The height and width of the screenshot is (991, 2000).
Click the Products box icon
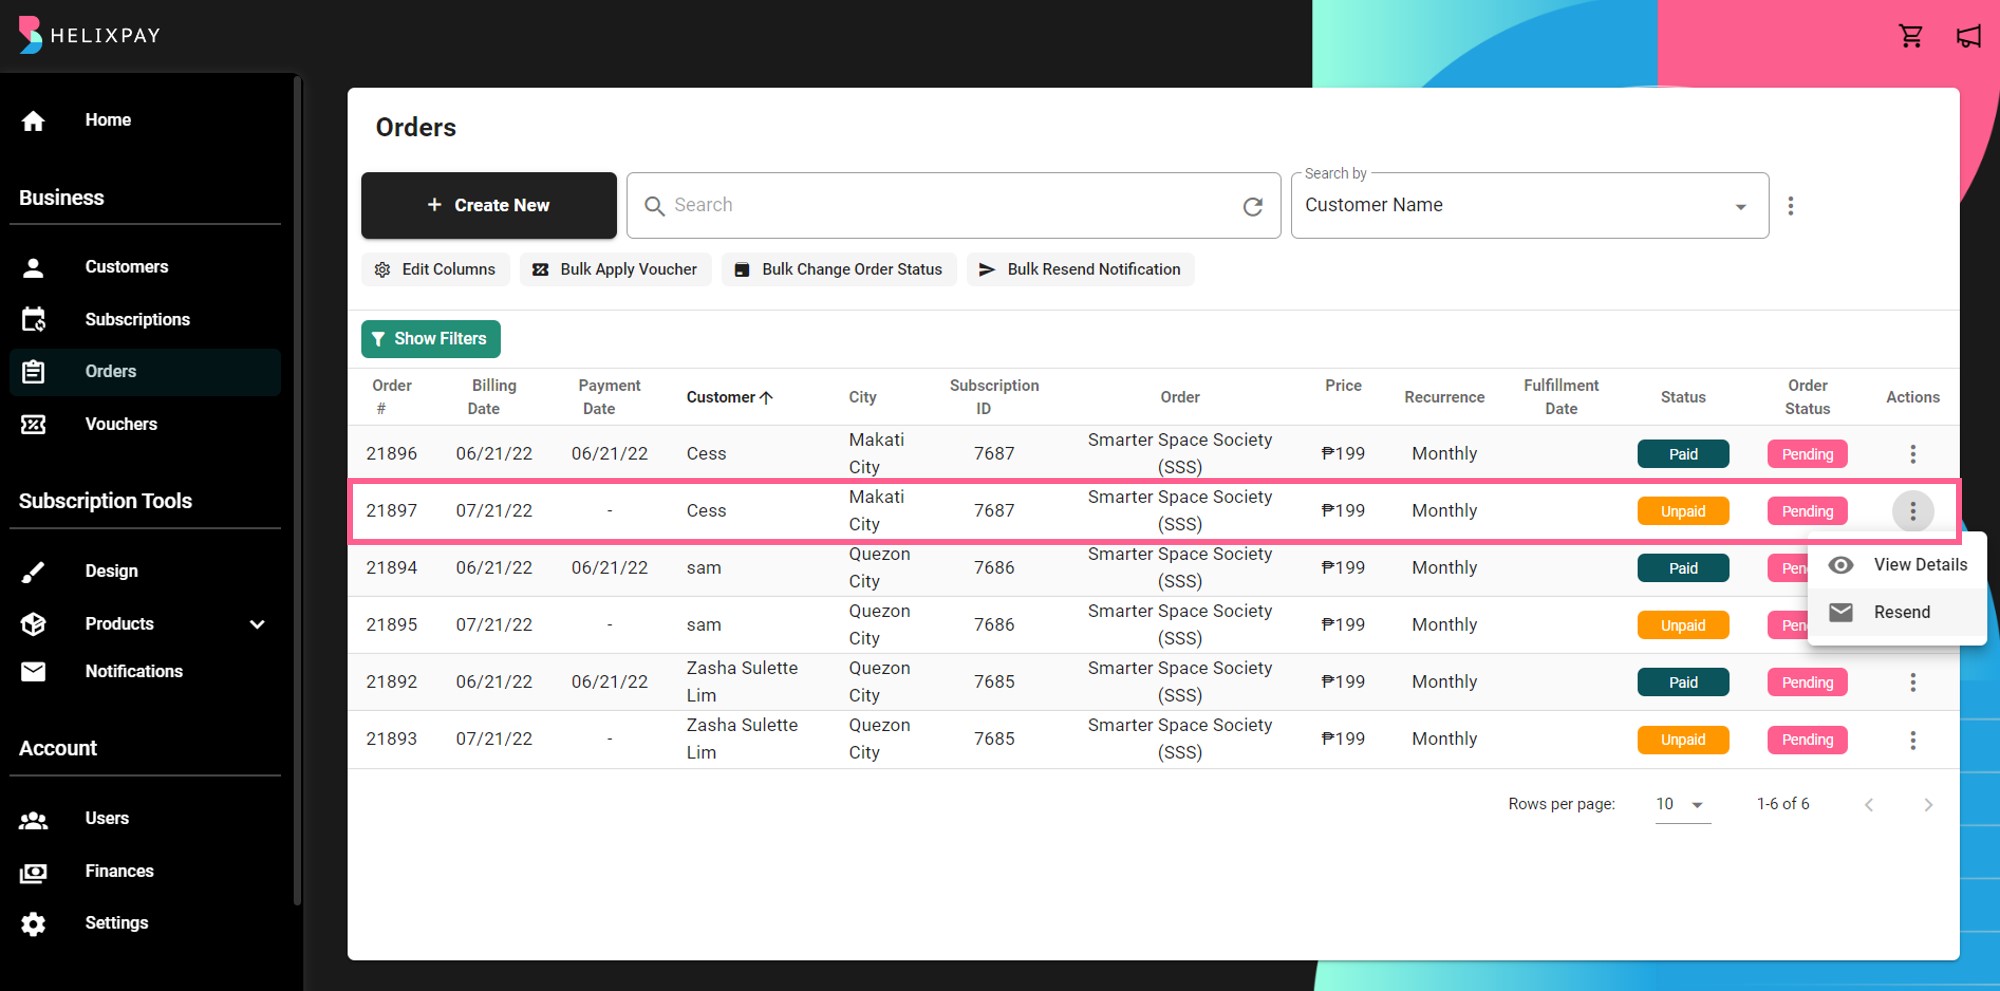(x=33, y=624)
